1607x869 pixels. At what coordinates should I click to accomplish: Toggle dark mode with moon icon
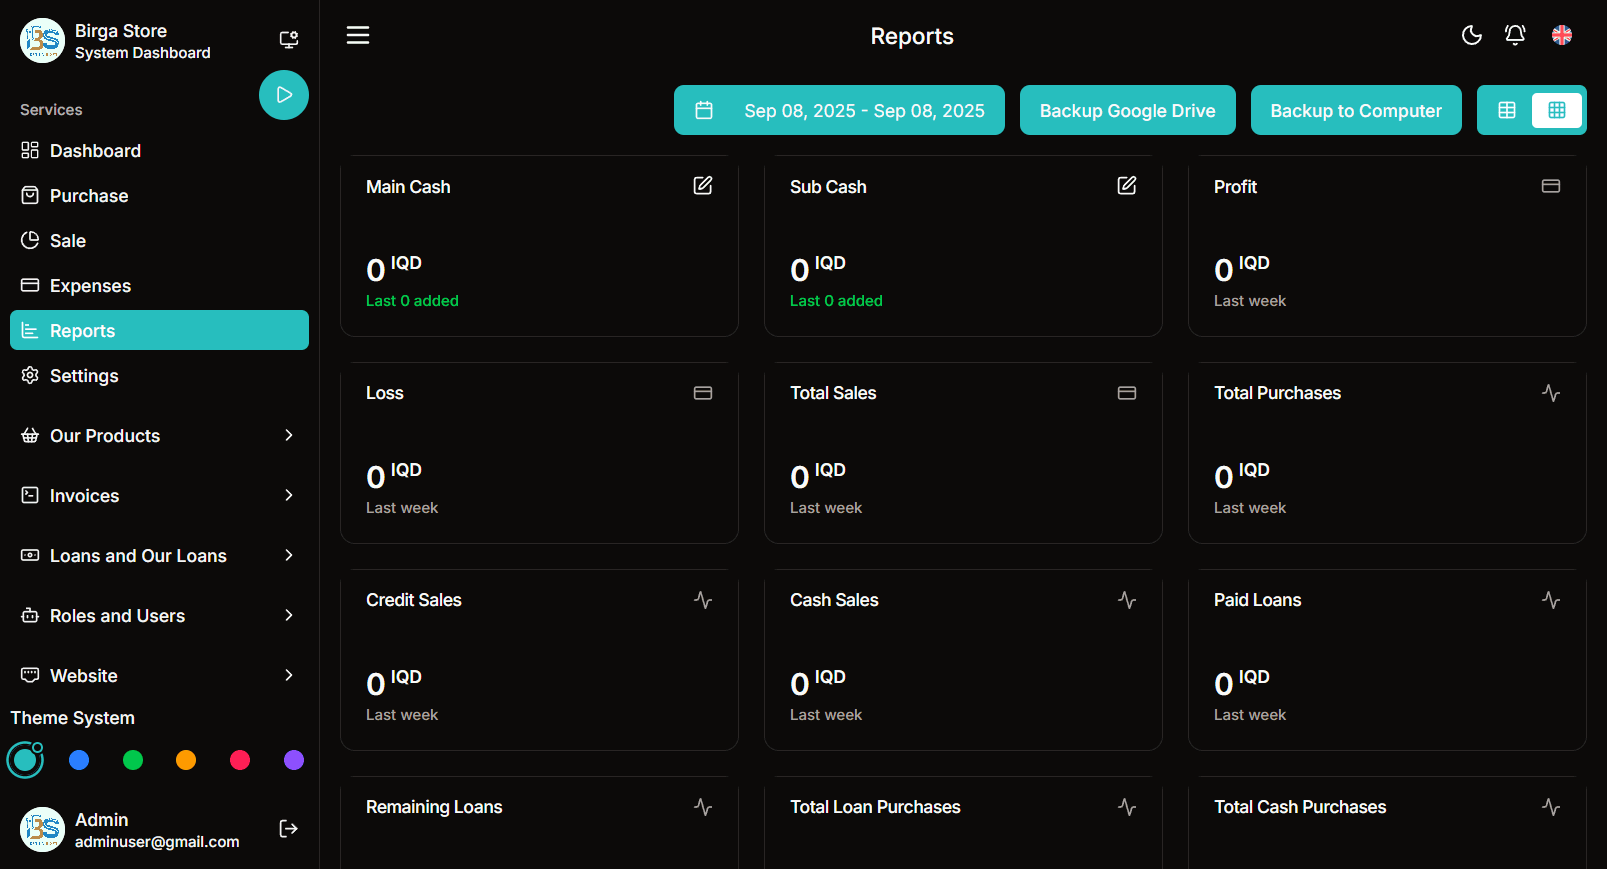click(1471, 36)
